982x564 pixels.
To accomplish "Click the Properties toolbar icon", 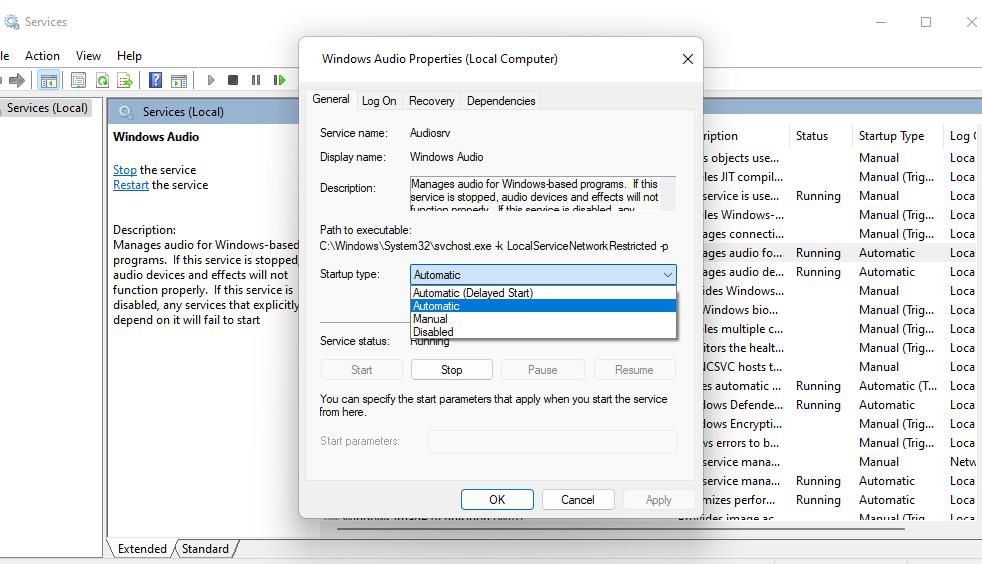I will coord(78,80).
